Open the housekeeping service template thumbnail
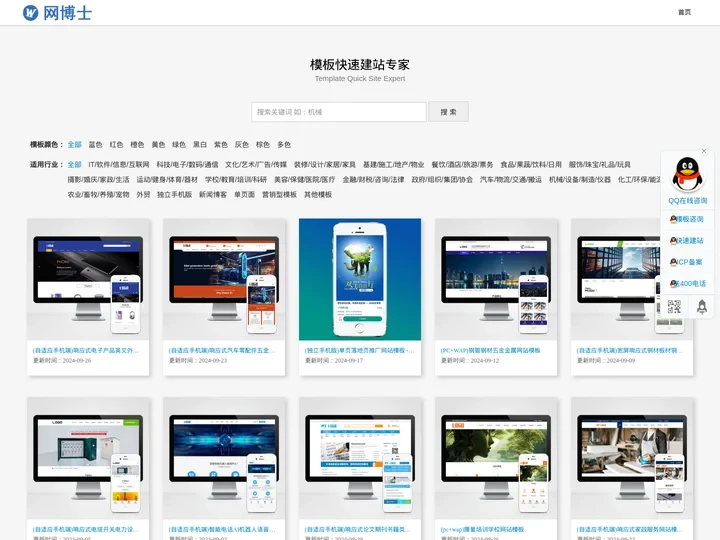Viewport: 720px width, 540px height. tap(632, 458)
